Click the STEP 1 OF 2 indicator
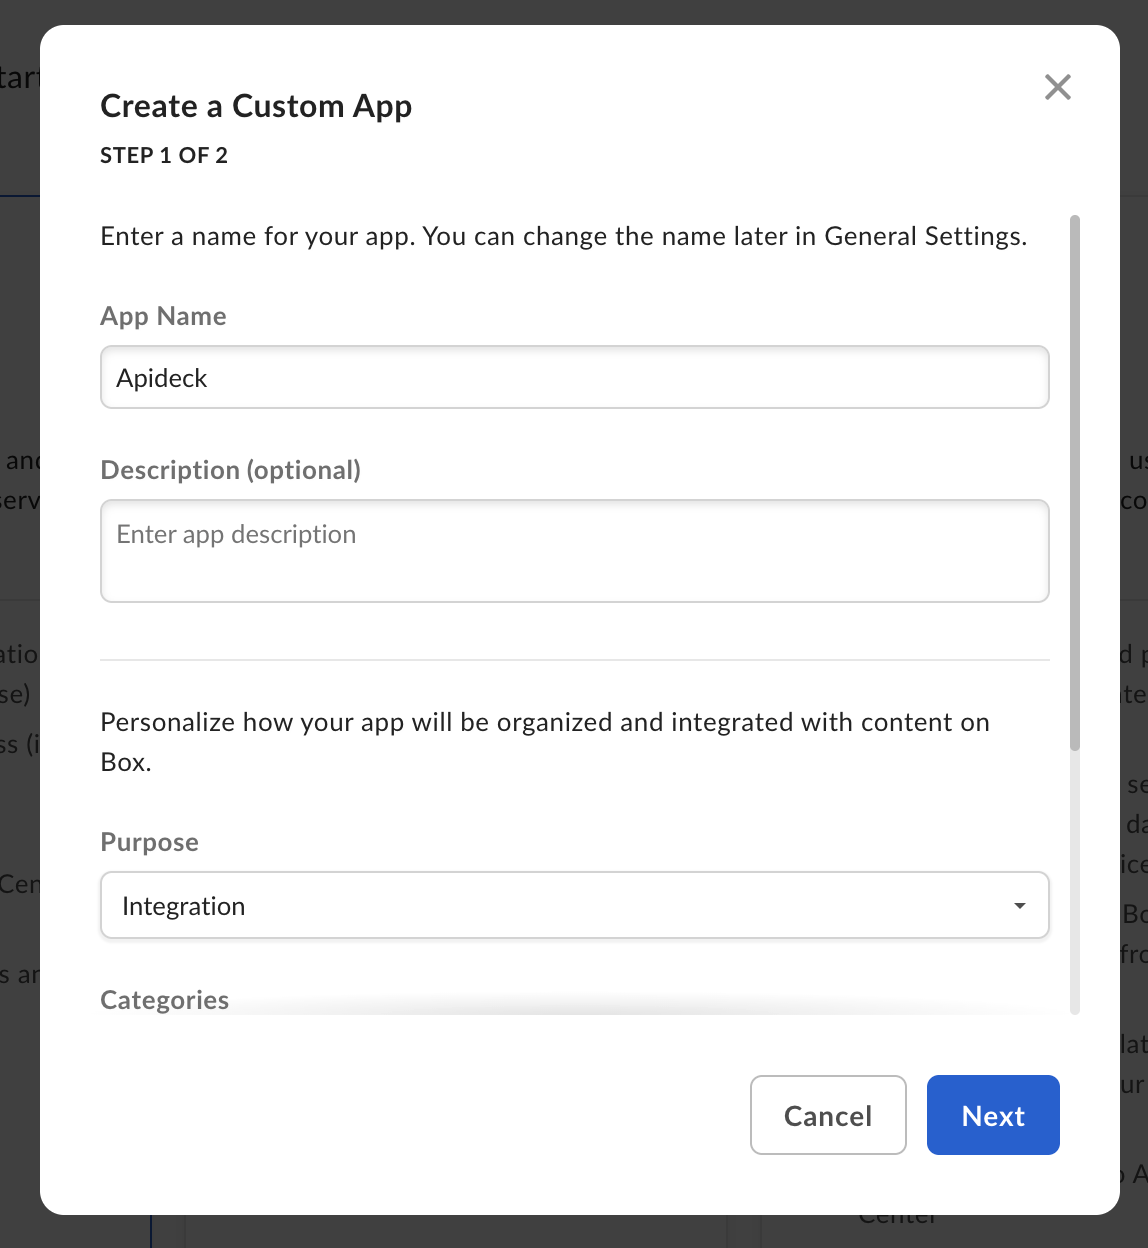 (x=163, y=155)
